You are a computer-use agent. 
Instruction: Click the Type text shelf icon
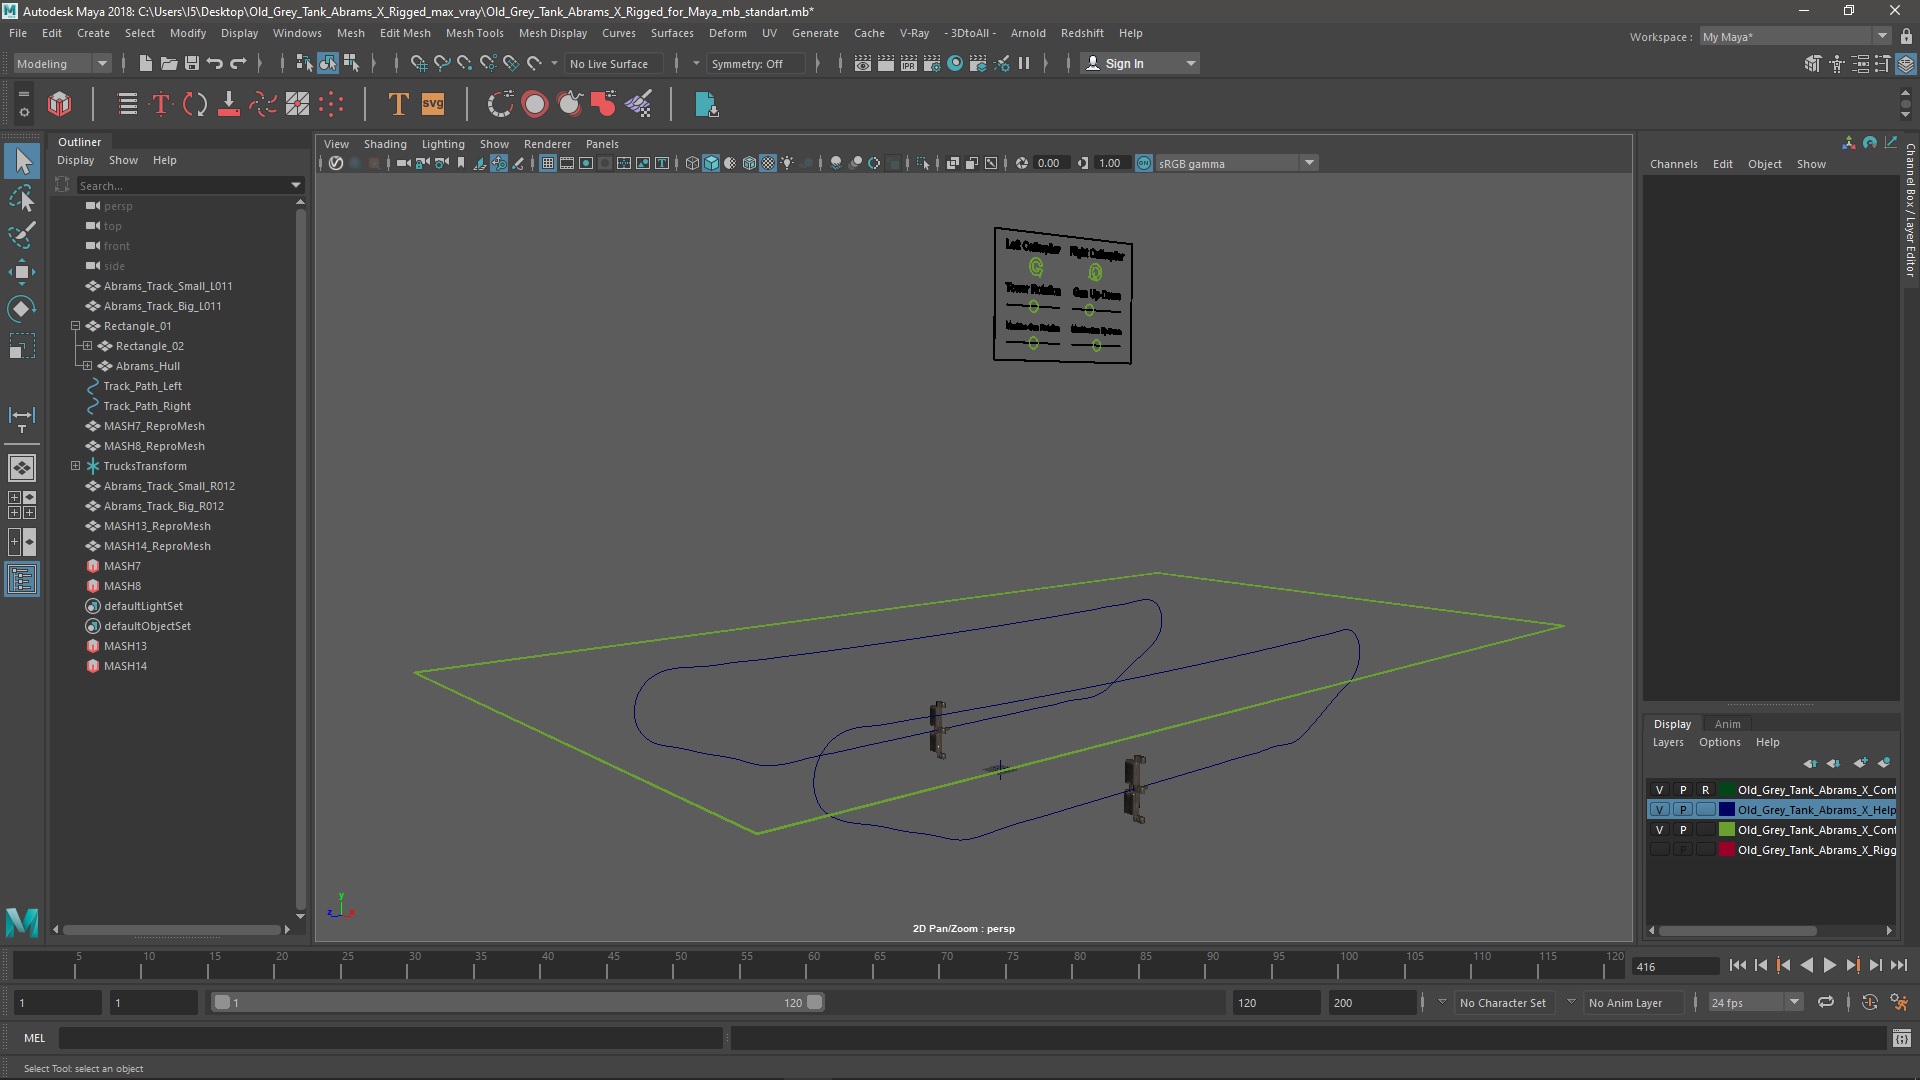397,104
